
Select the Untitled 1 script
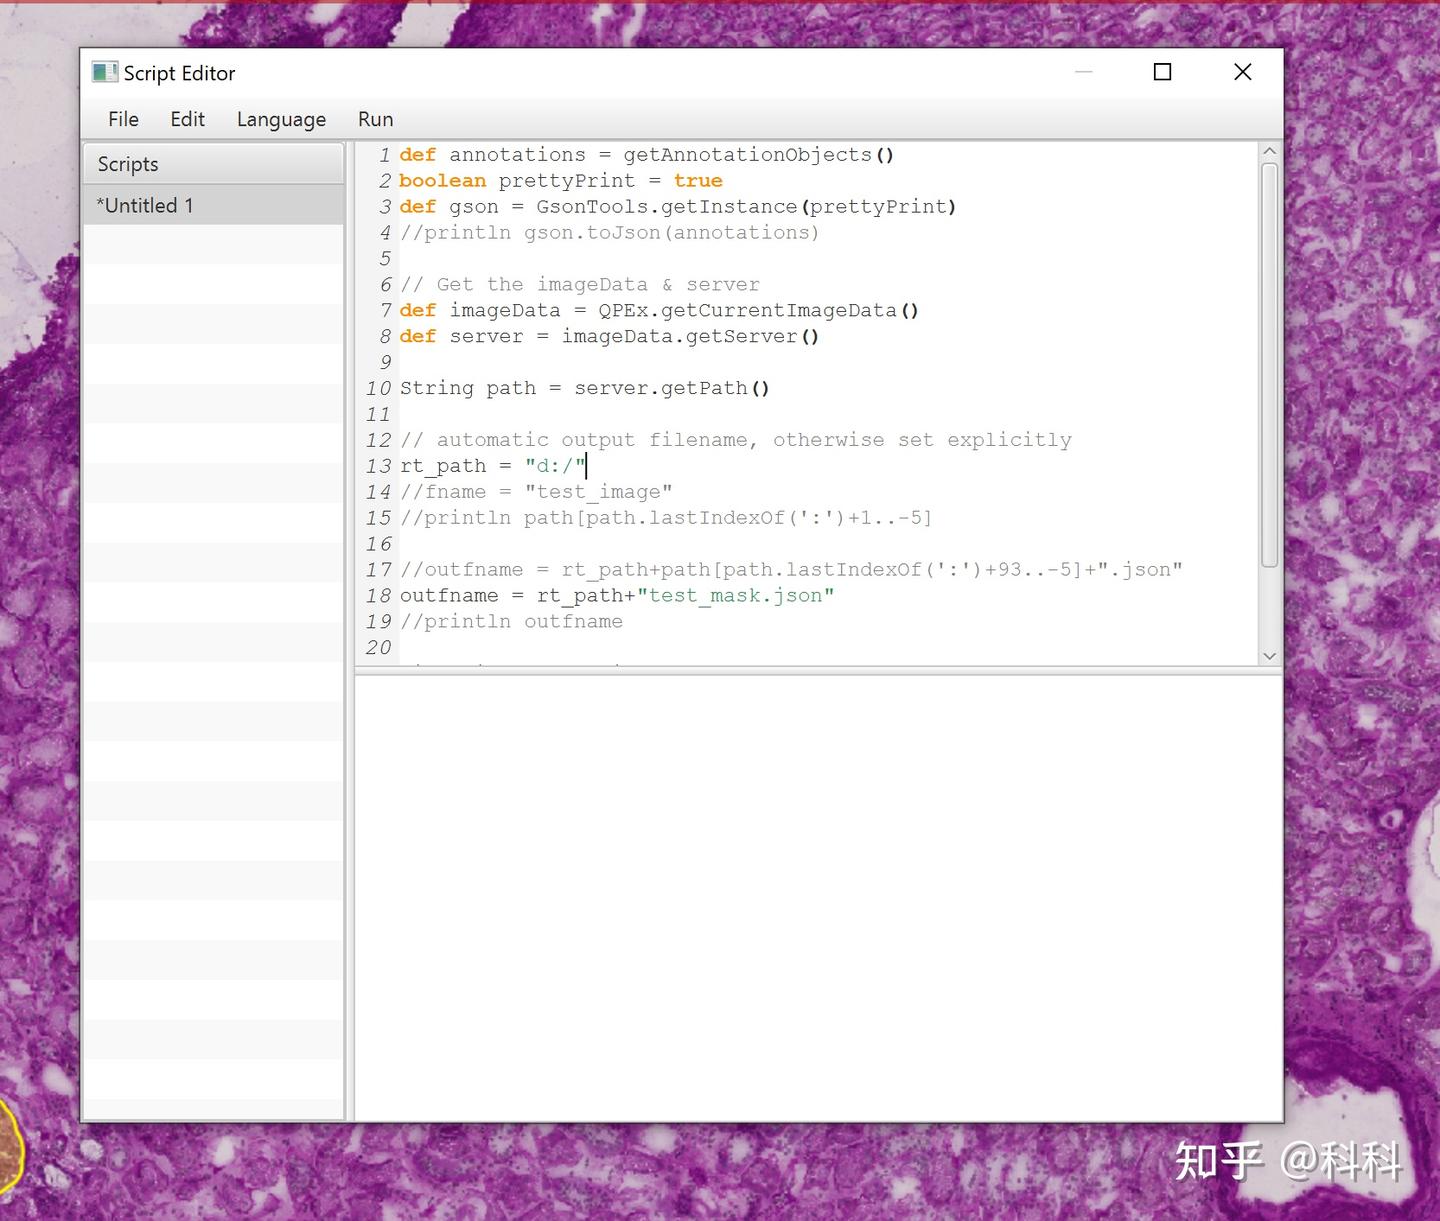[146, 205]
